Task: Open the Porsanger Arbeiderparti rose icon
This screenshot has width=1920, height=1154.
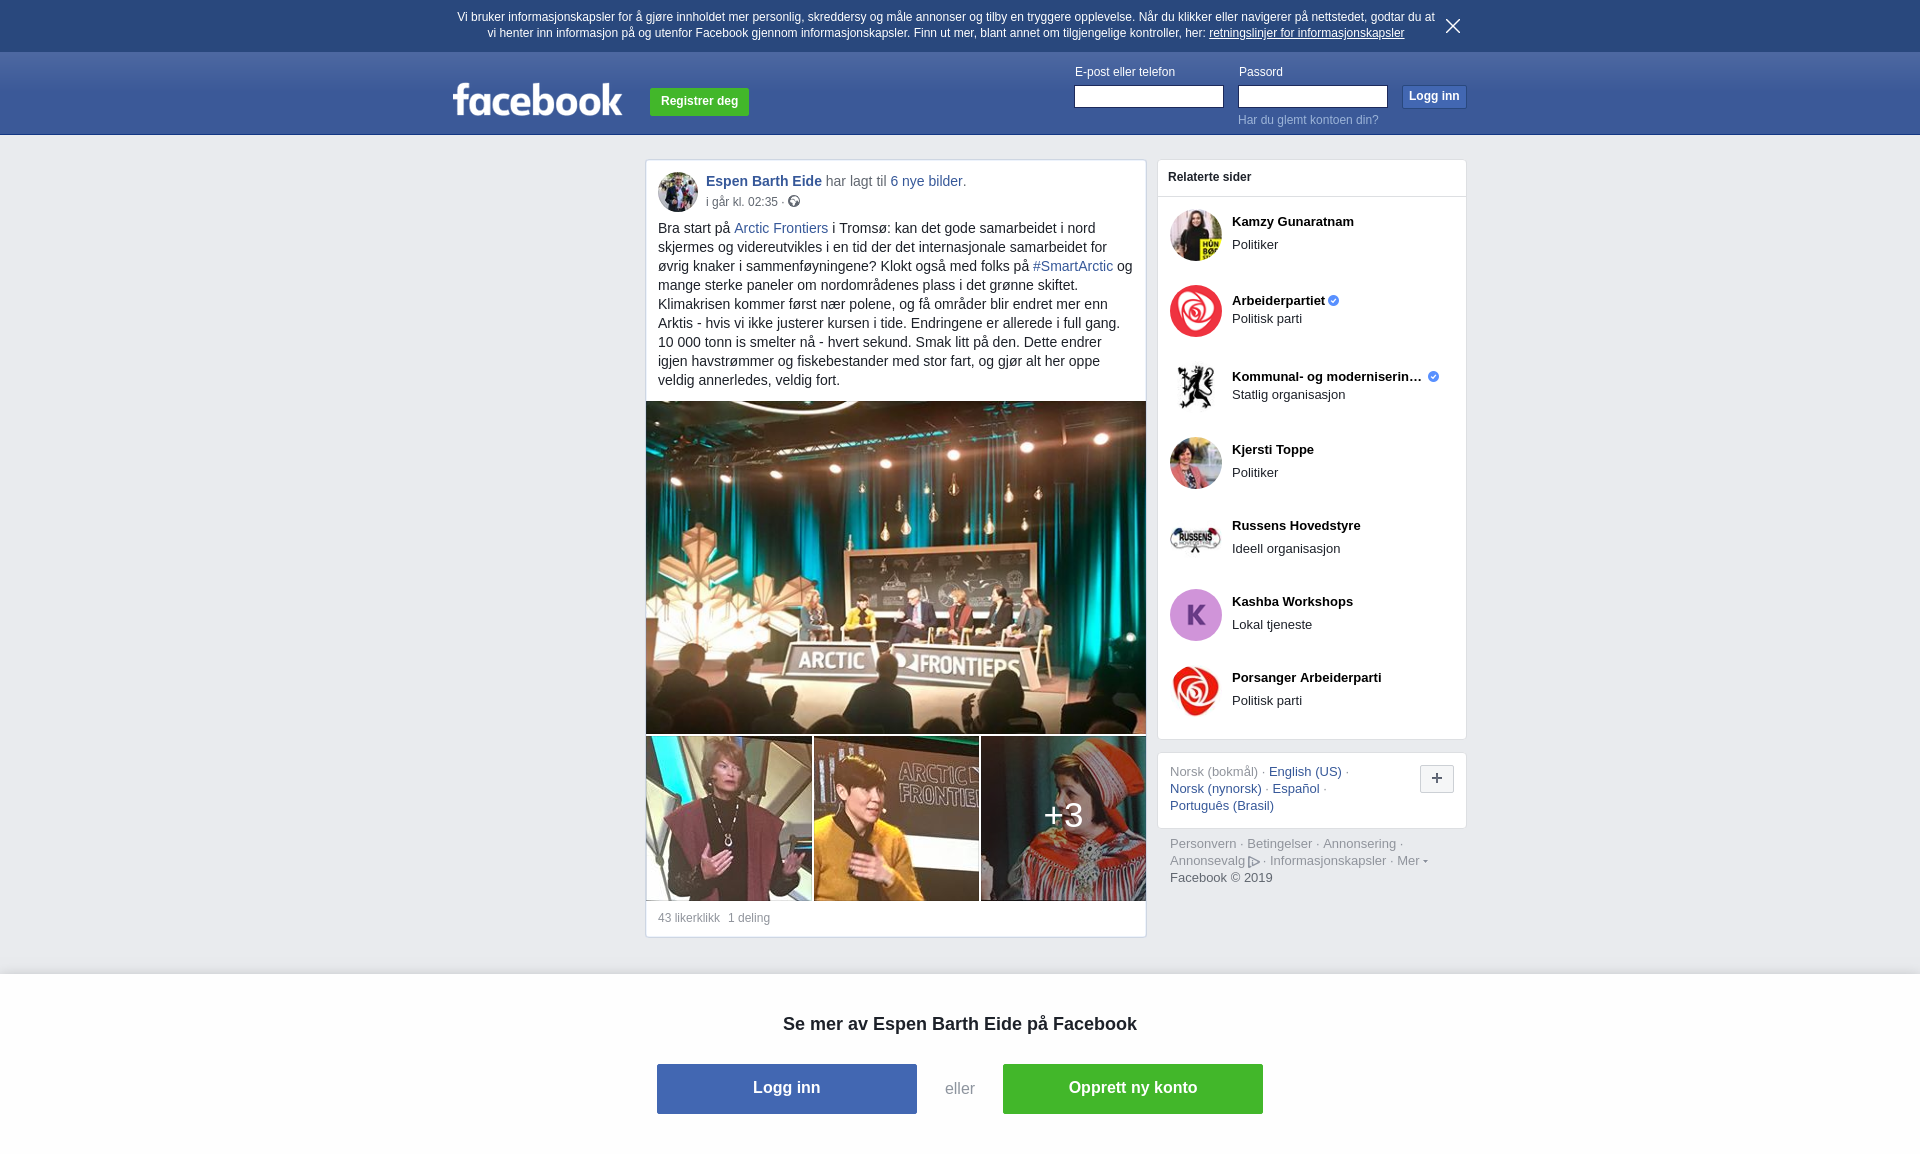Action: [1196, 691]
